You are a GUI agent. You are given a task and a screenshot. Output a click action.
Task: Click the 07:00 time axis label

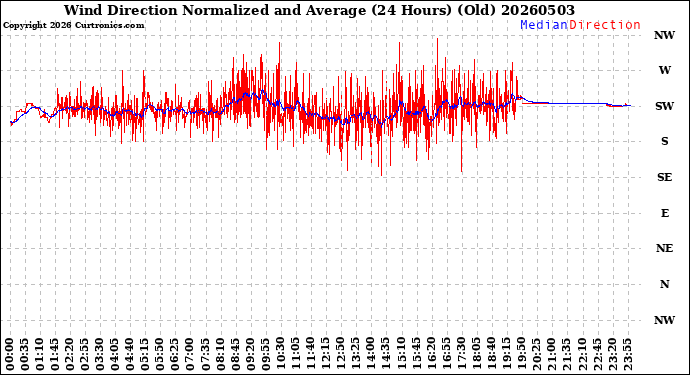coord(191,355)
